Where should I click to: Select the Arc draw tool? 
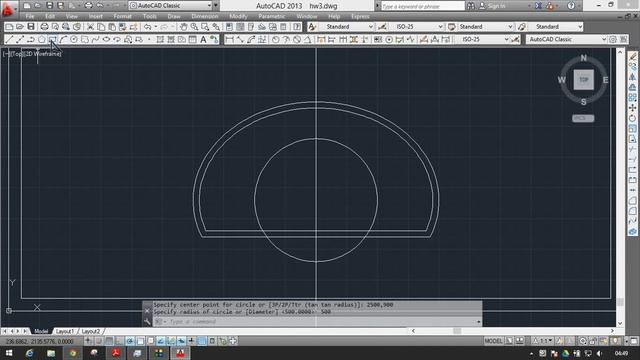(63, 39)
